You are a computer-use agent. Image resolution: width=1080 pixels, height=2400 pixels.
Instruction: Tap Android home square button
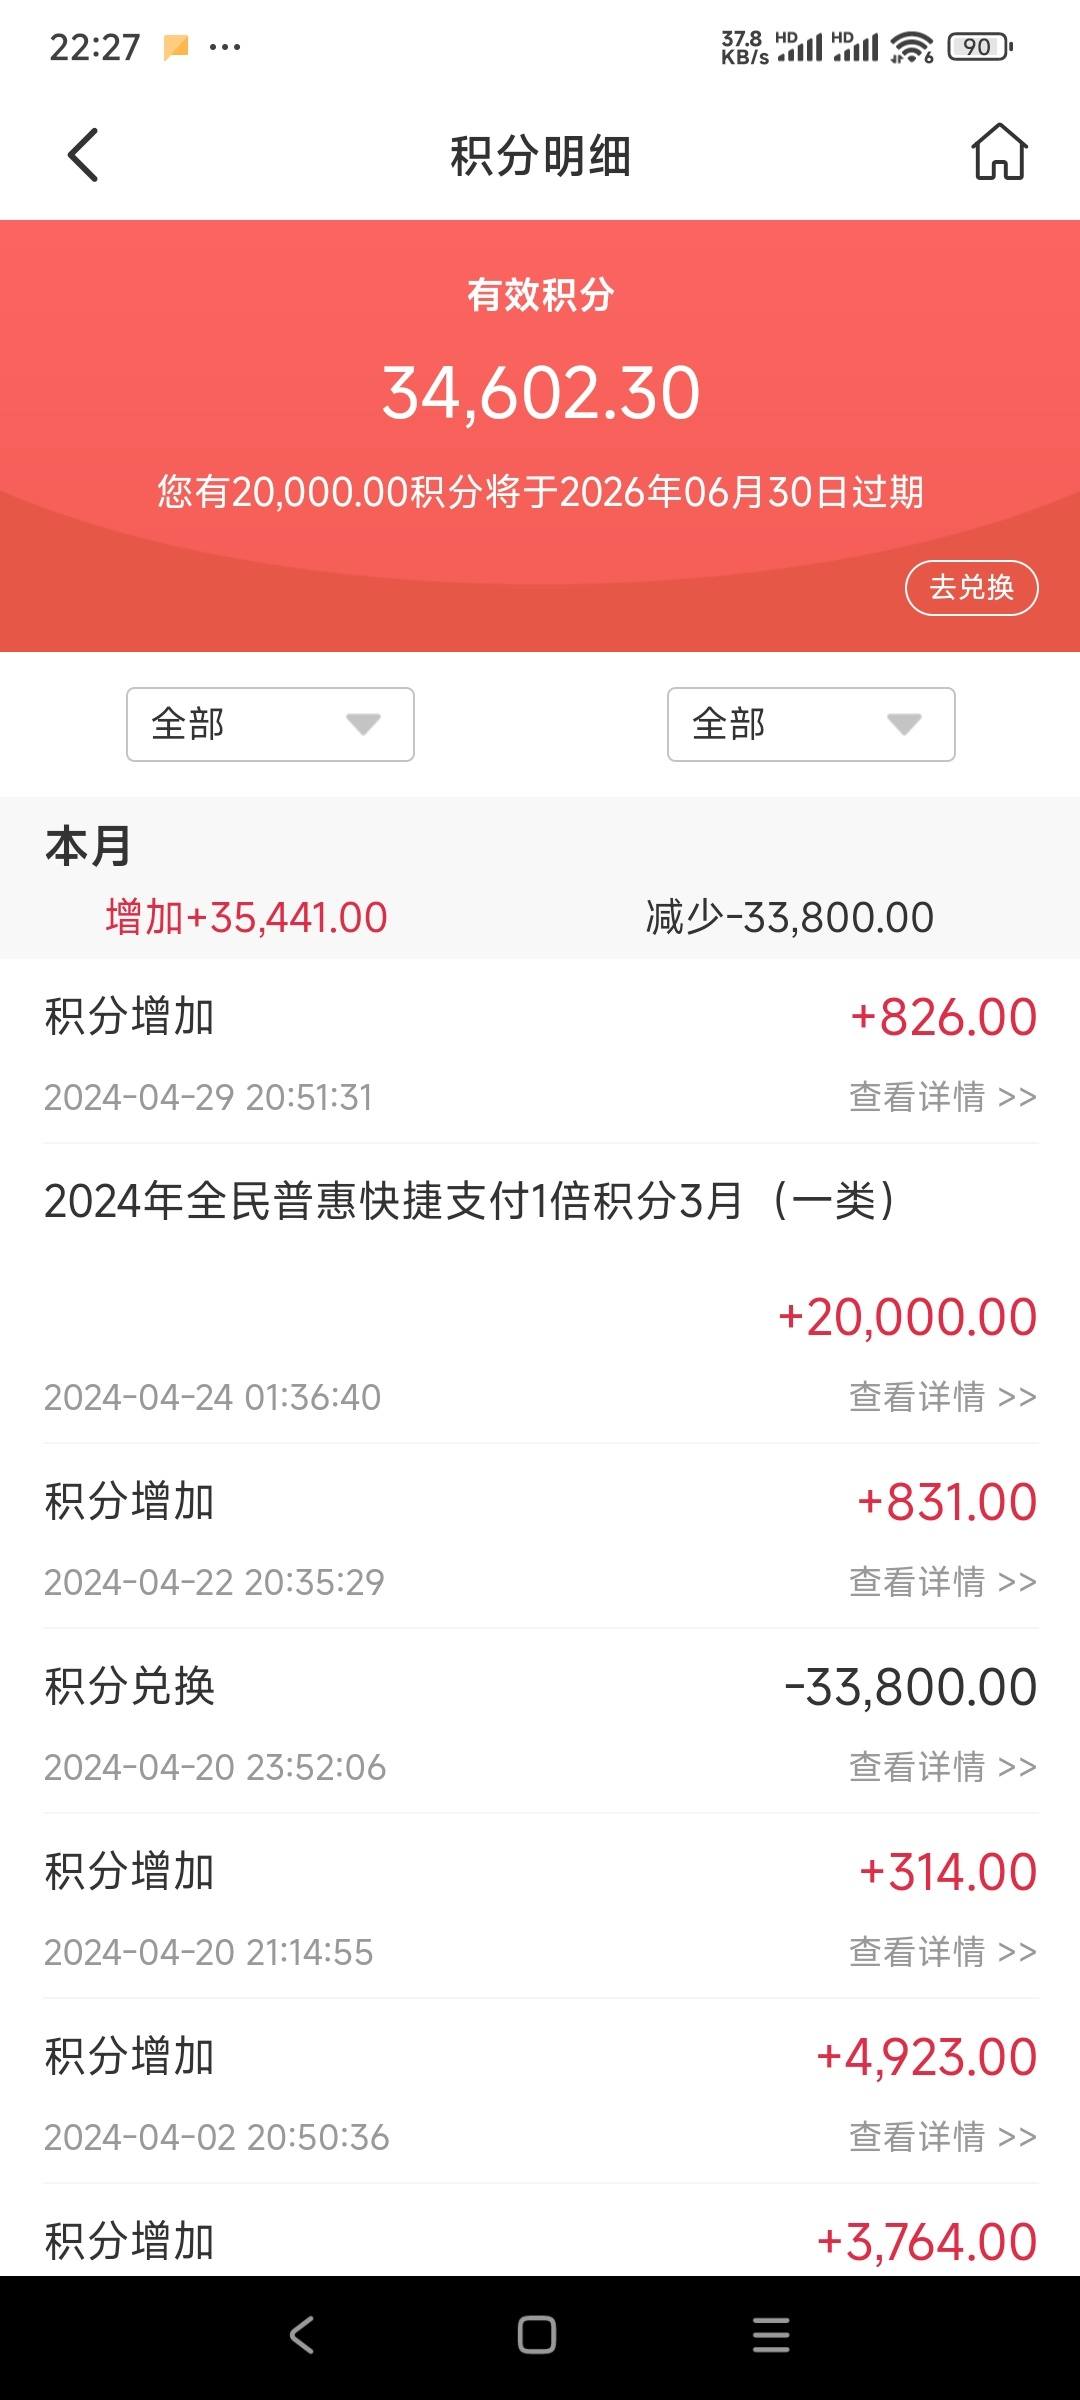537,2335
